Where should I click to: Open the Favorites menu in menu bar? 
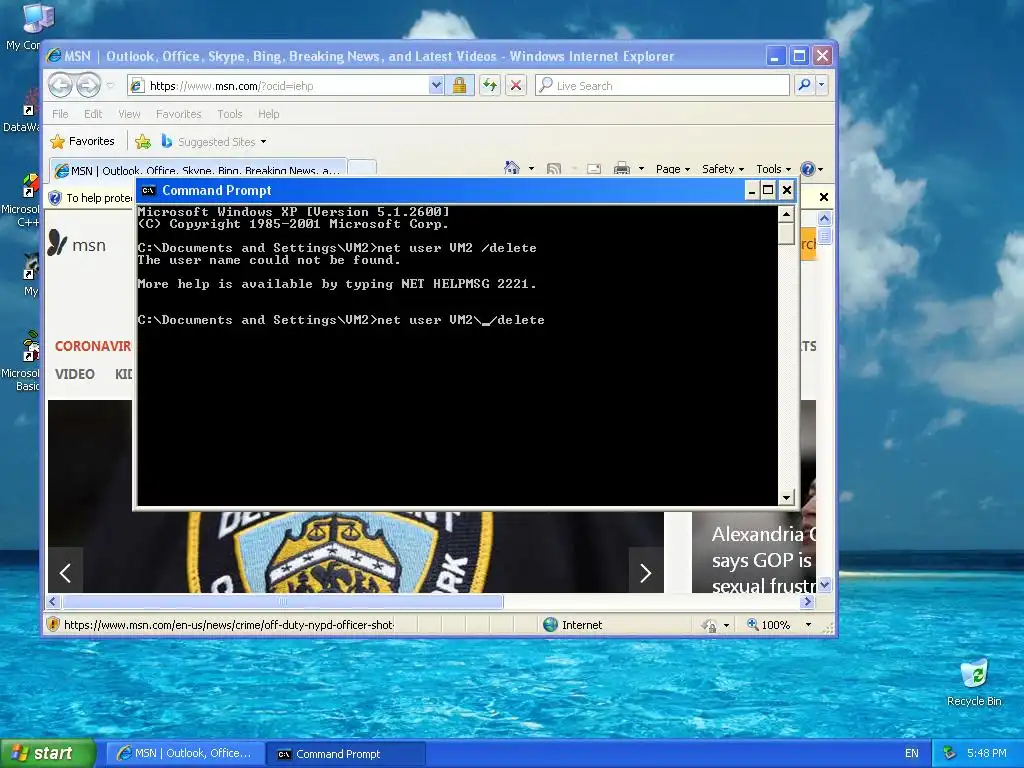click(178, 114)
